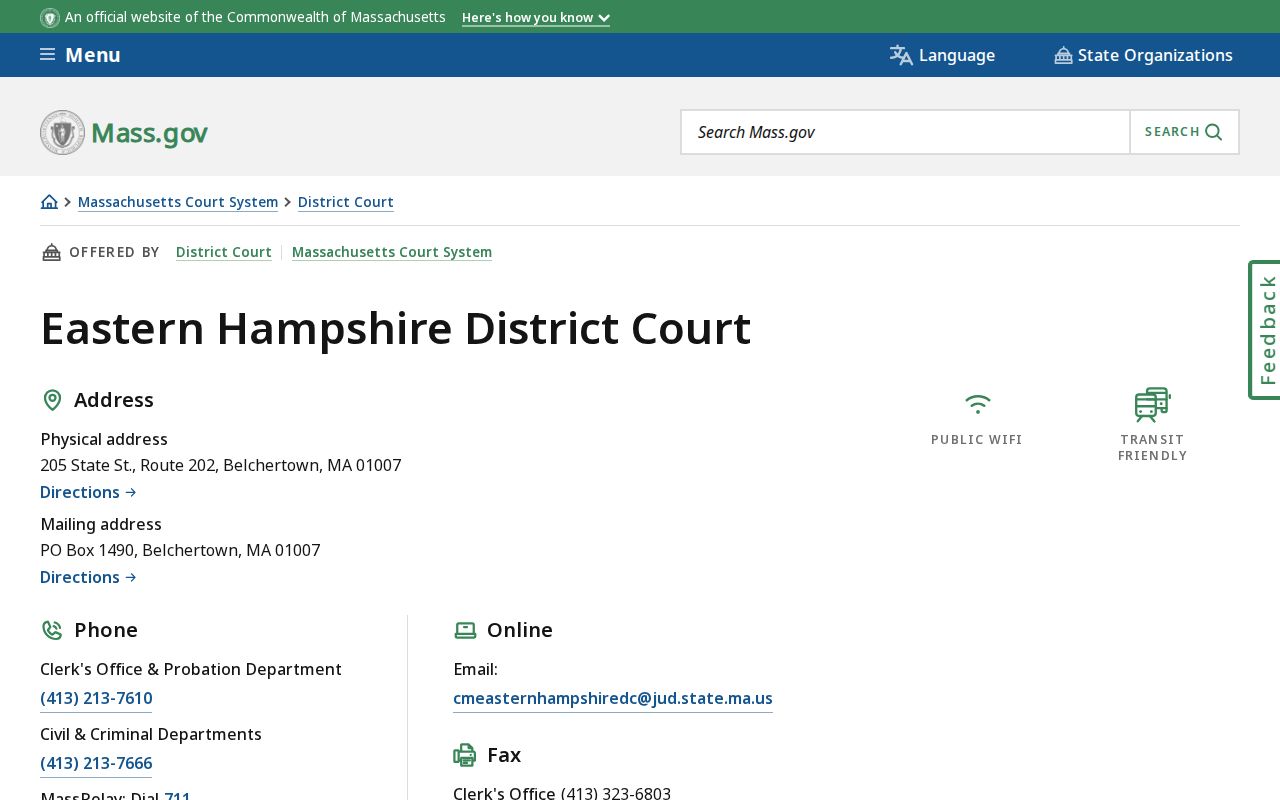The image size is (1280, 800).
Task: Go to Mass.gov home via wordmark
Action: [x=150, y=133]
